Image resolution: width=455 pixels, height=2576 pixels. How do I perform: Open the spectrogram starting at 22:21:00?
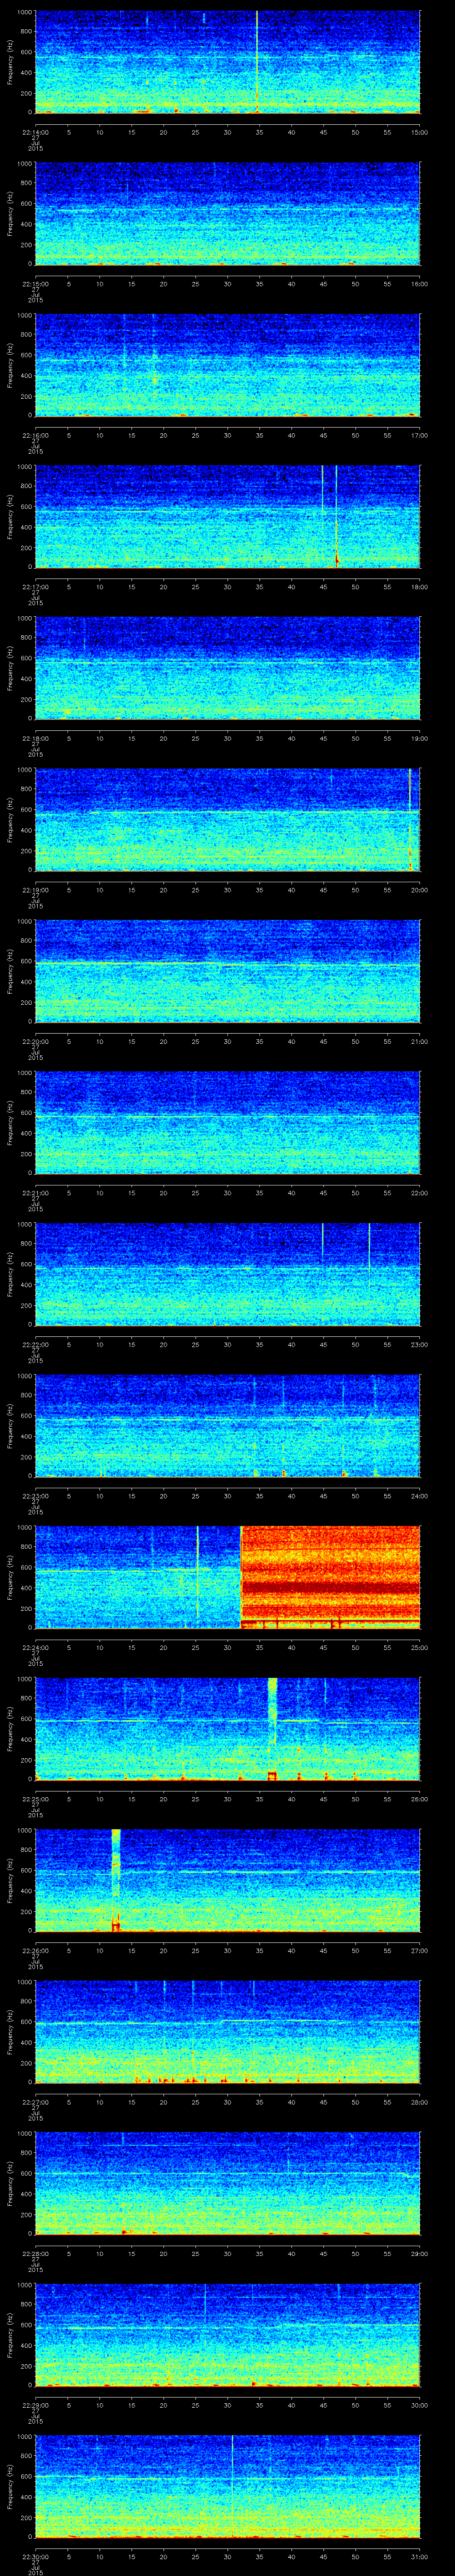click(227, 1122)
